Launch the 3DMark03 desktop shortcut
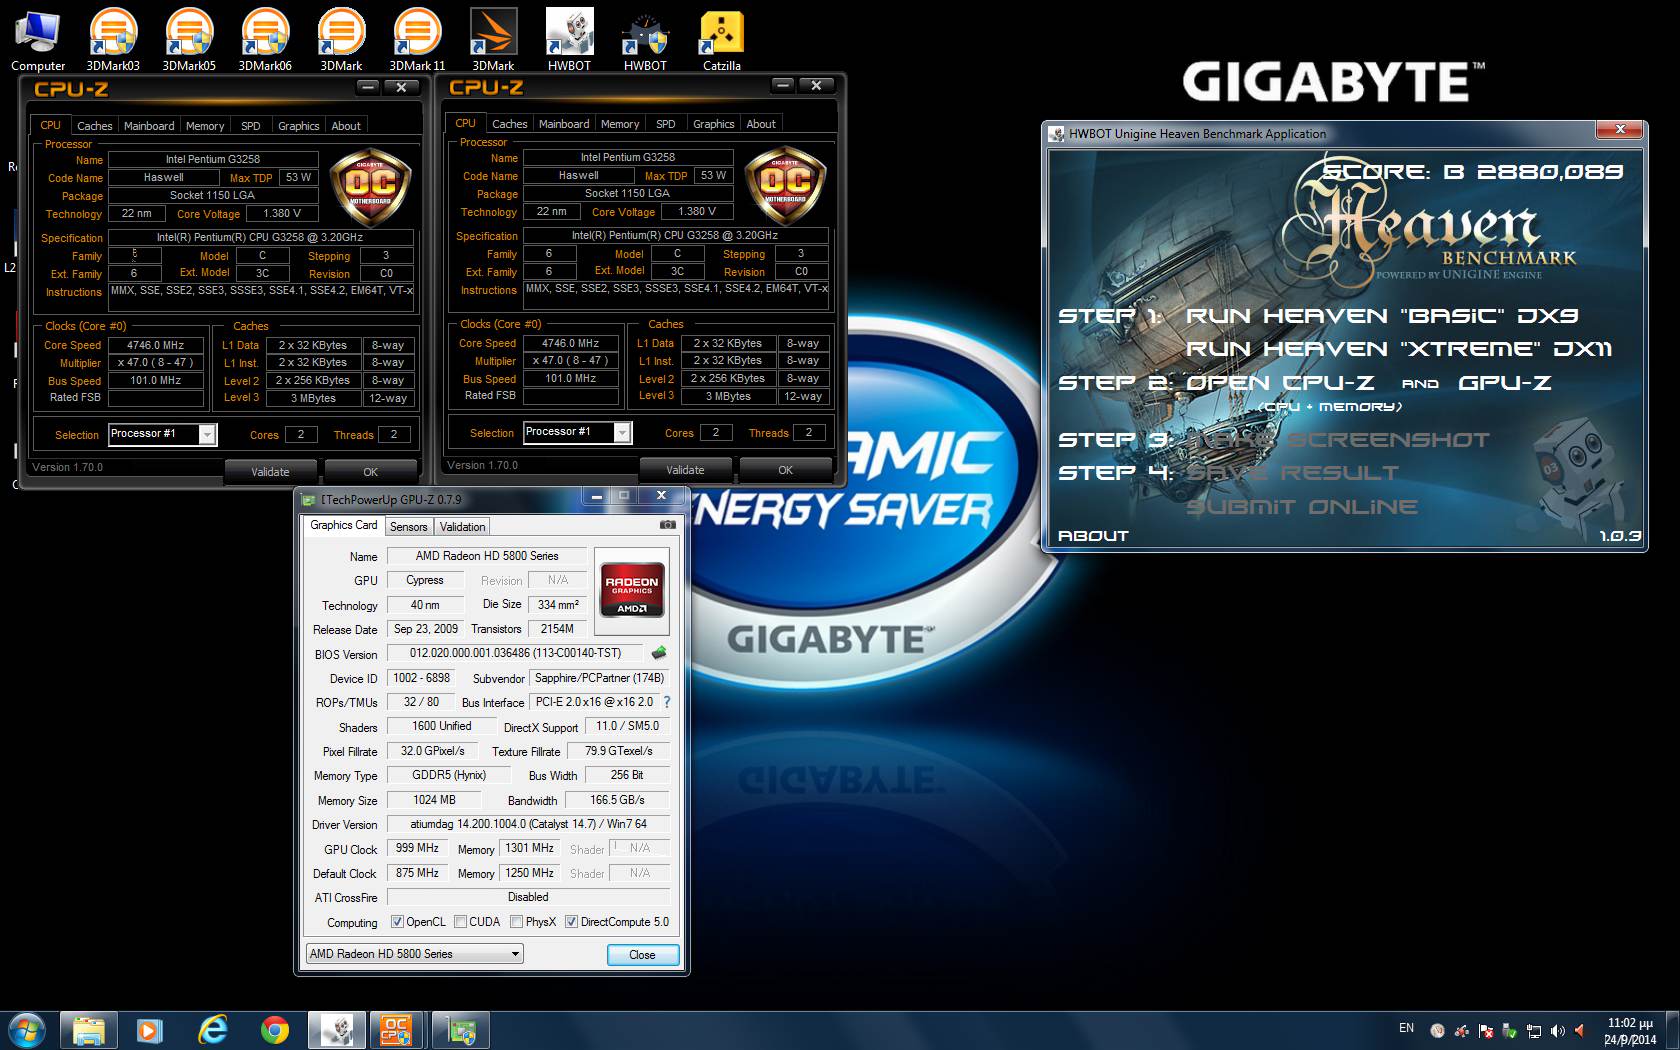Screen dimensions: 1680x1050 coord(113,40)
